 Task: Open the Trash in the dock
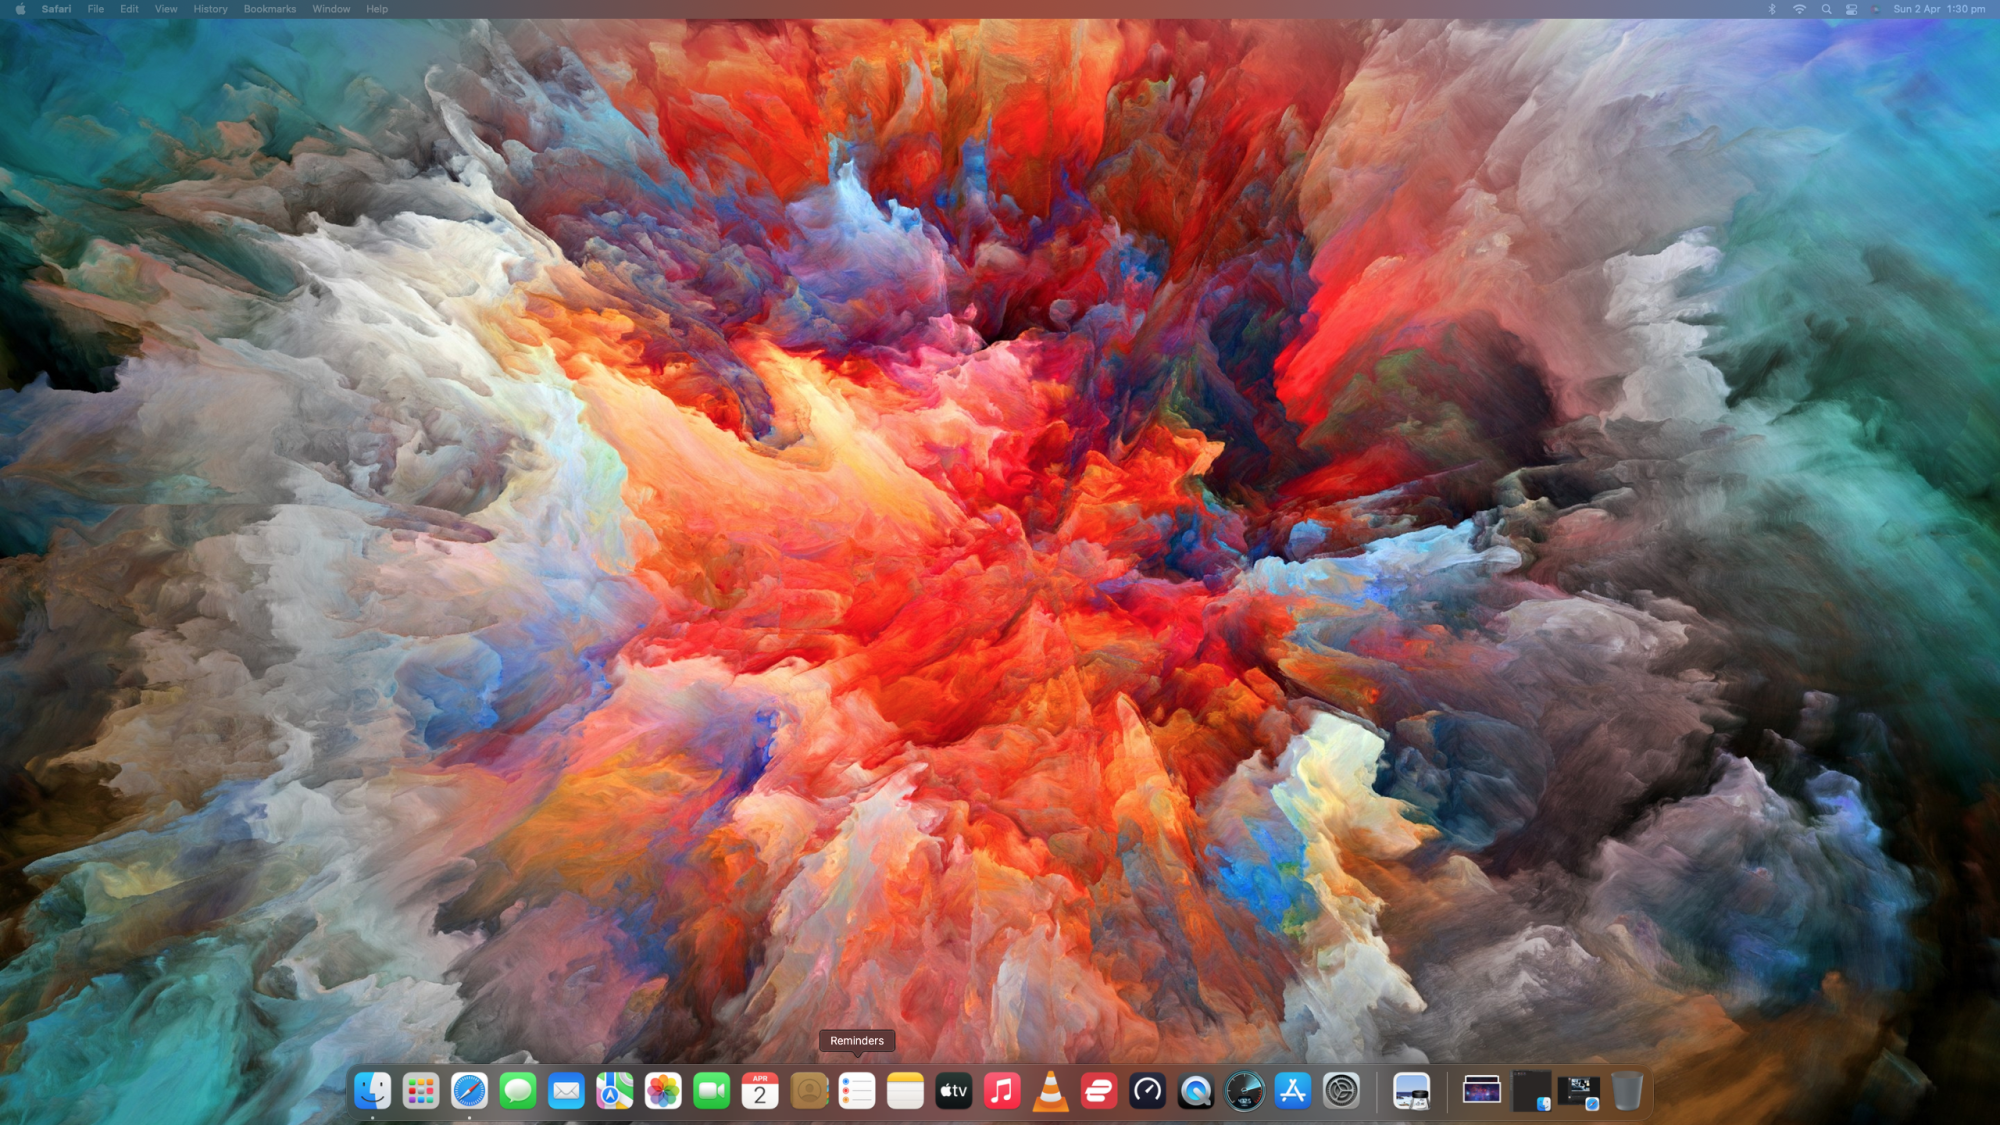click(1627, 1091)
